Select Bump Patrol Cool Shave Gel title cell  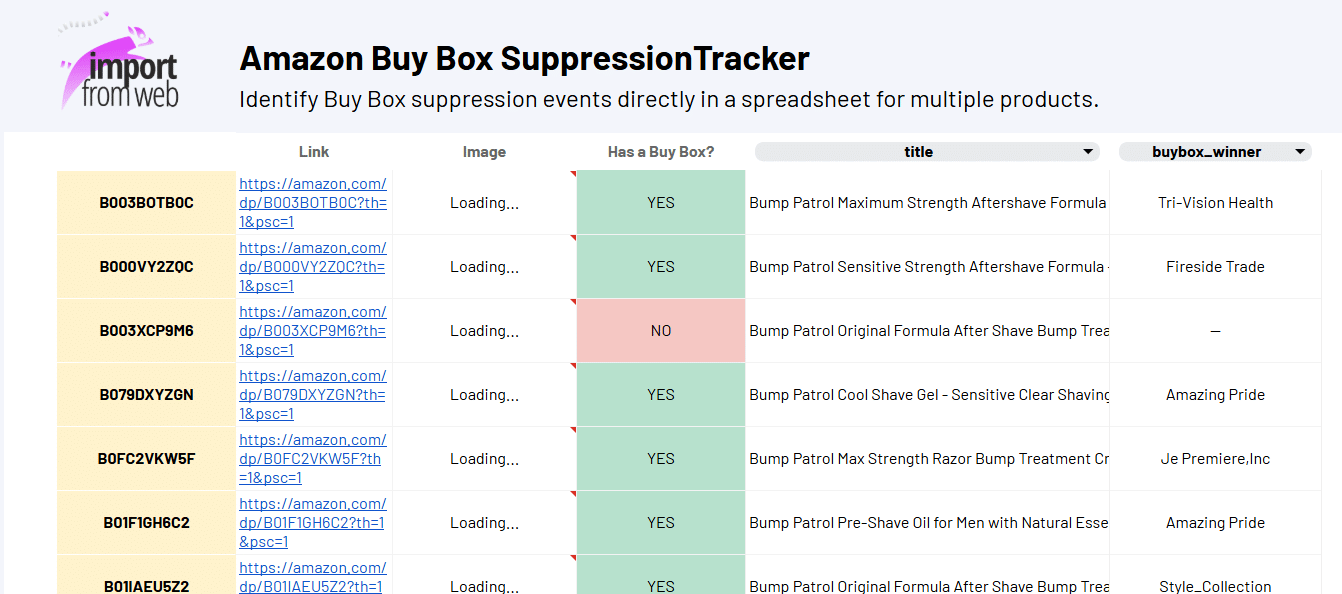tap(927, 395)
